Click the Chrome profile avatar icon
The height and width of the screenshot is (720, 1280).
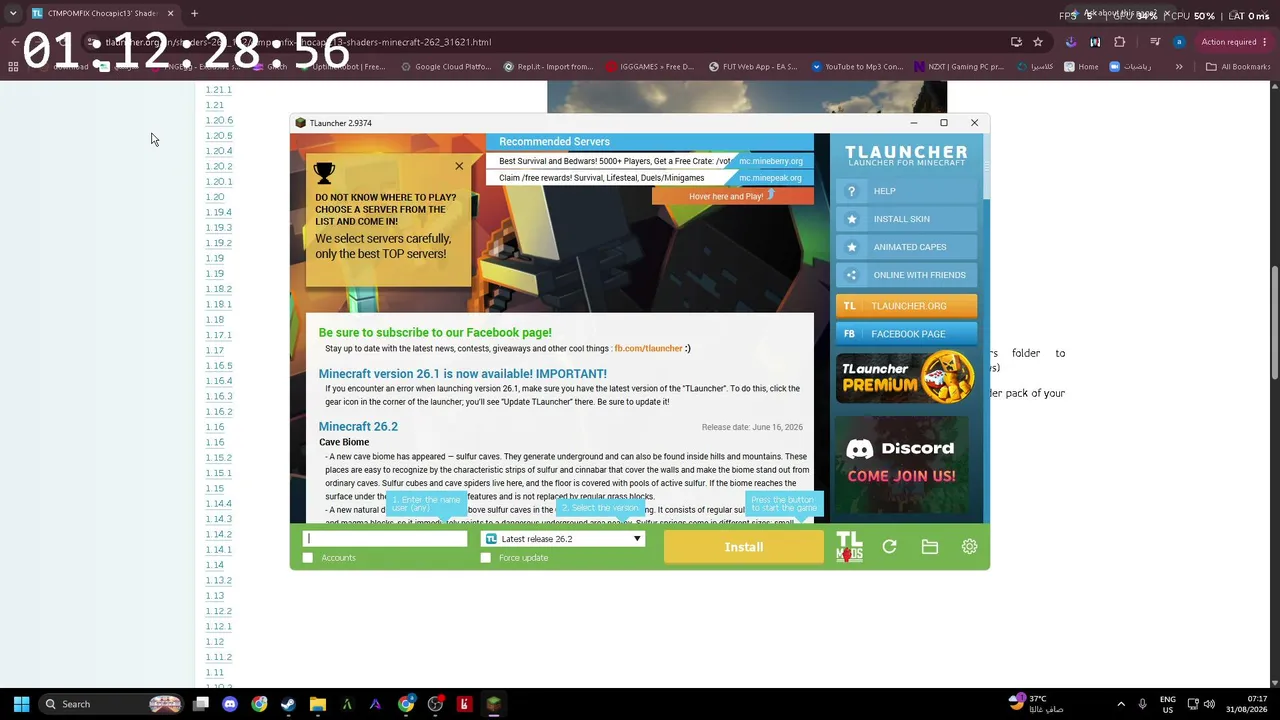pos(1179,42)
